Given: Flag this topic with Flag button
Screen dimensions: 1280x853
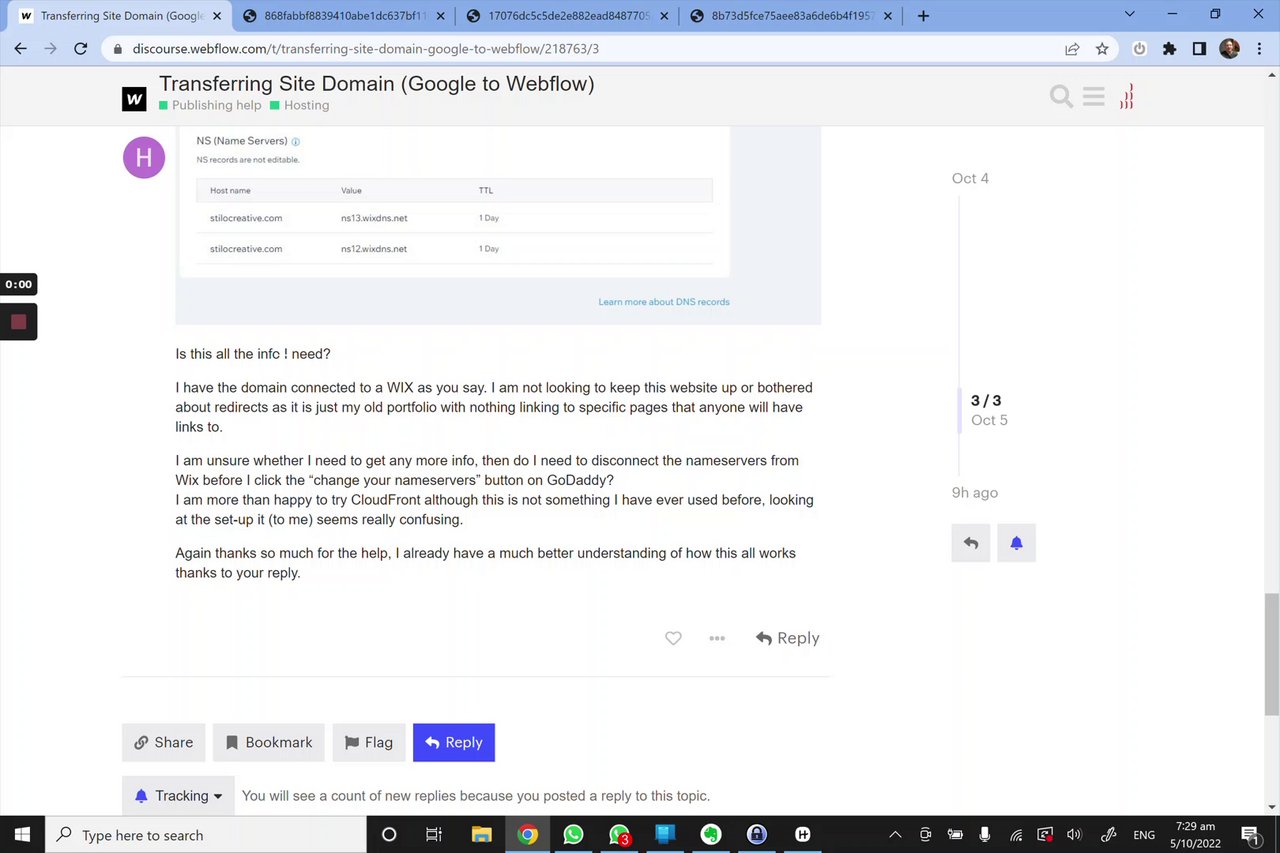Looking at the screenshot, I should pos(369,742).
